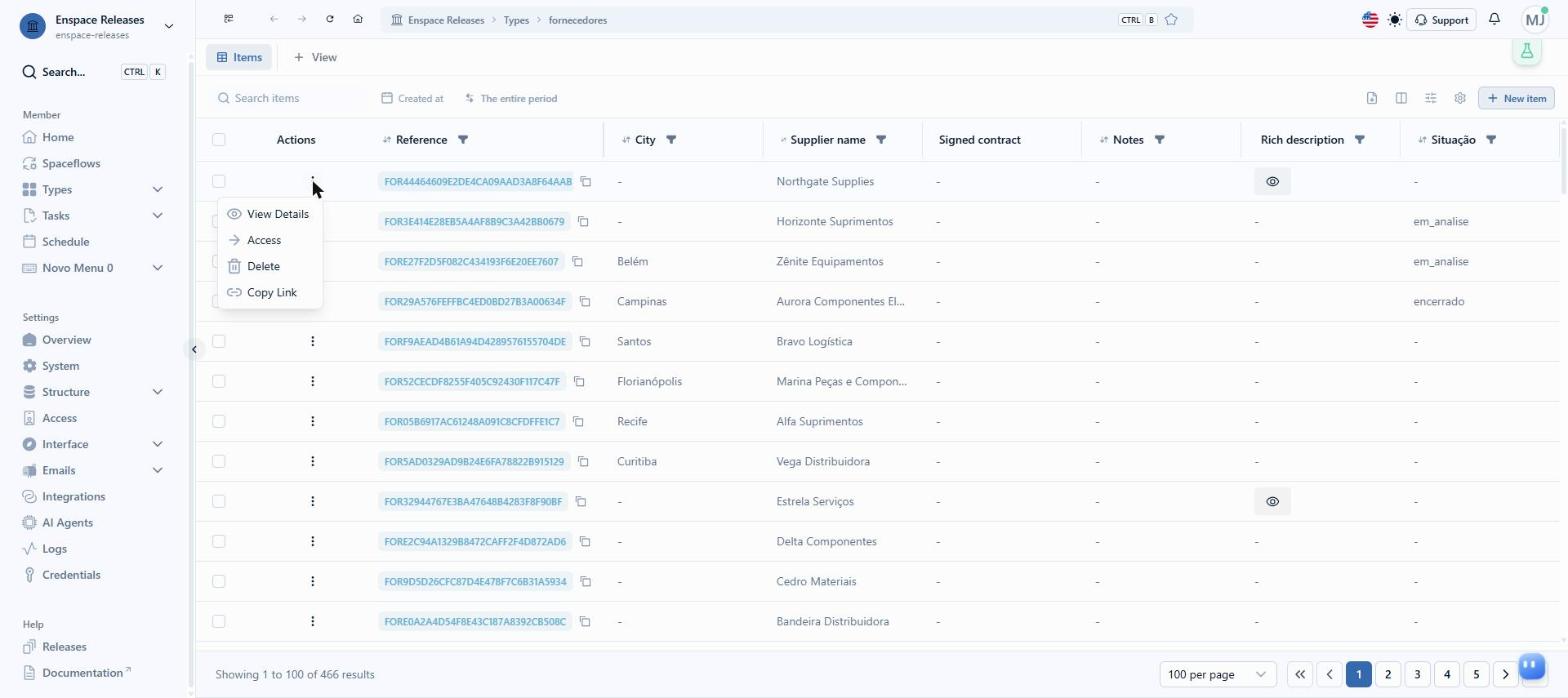The width and height of the screenshot is (1568, 698).
Task: Open the Support button
Action: 1441,20
